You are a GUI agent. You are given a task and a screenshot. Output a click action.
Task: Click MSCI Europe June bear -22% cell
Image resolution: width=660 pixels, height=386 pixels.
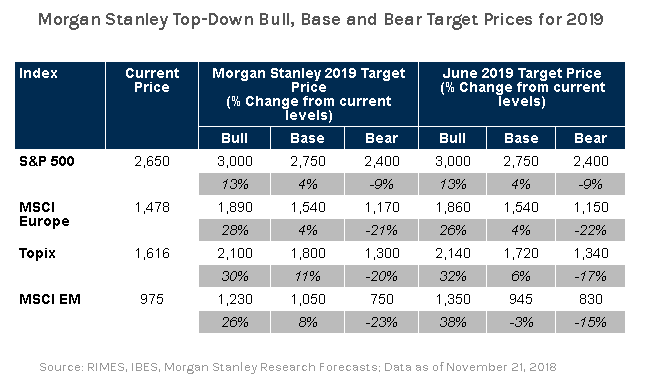tap(591, 230)
